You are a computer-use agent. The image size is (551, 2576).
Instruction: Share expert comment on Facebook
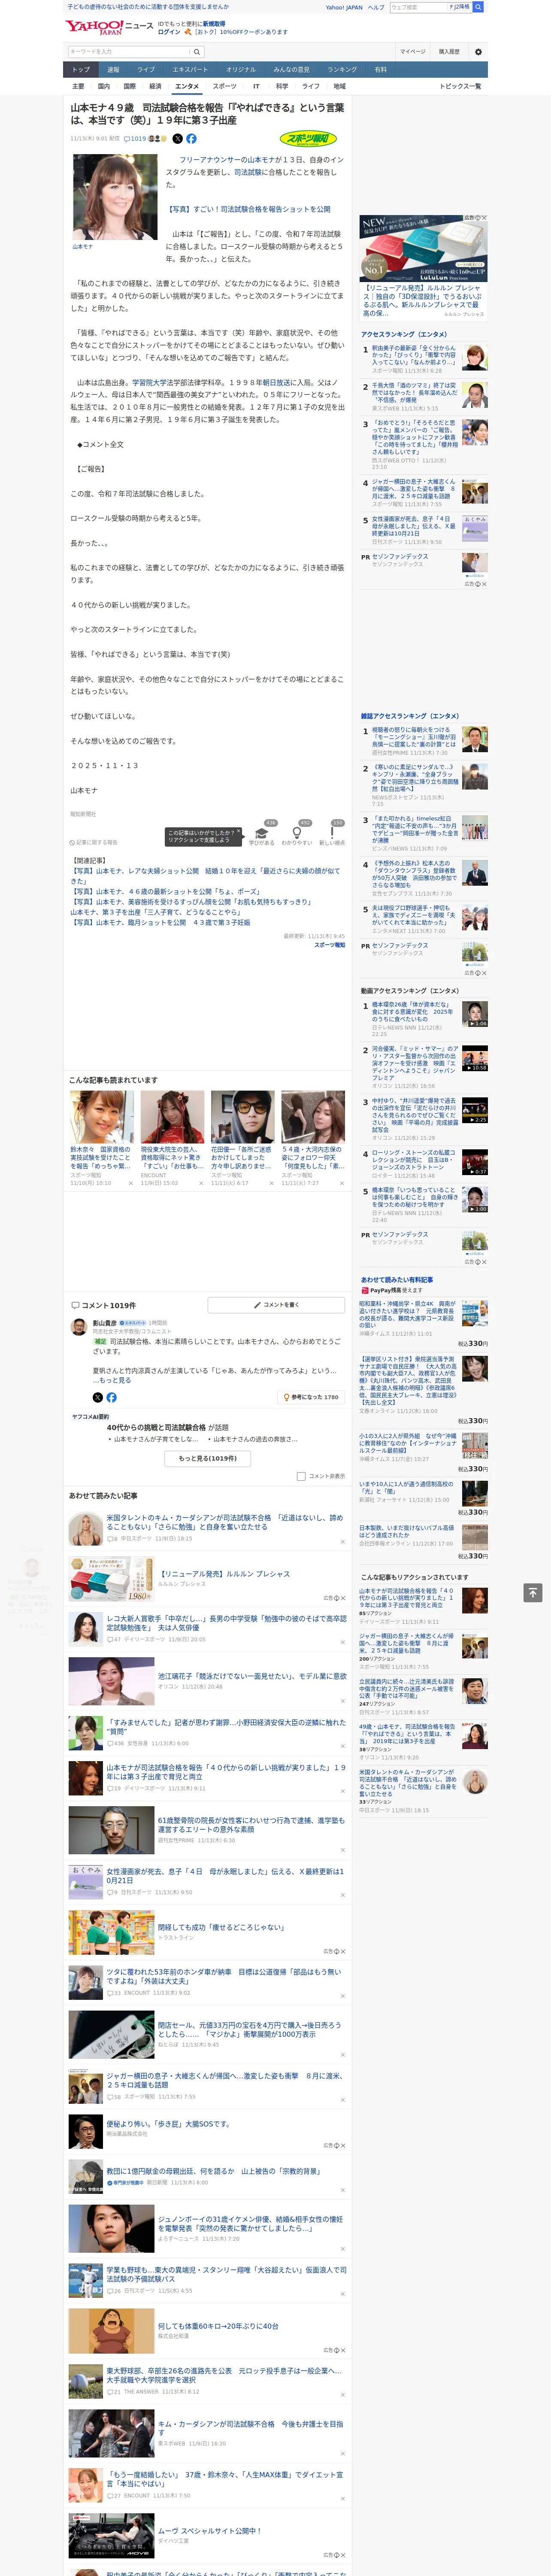point(111,1397)
